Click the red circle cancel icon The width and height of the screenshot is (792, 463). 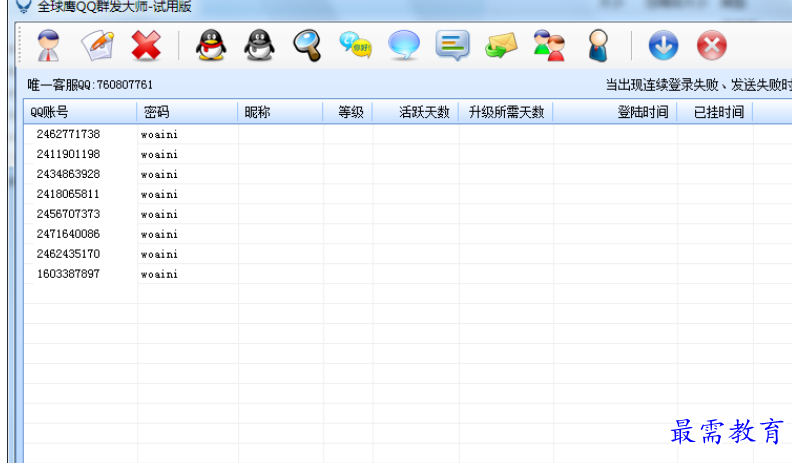(712, 45)
